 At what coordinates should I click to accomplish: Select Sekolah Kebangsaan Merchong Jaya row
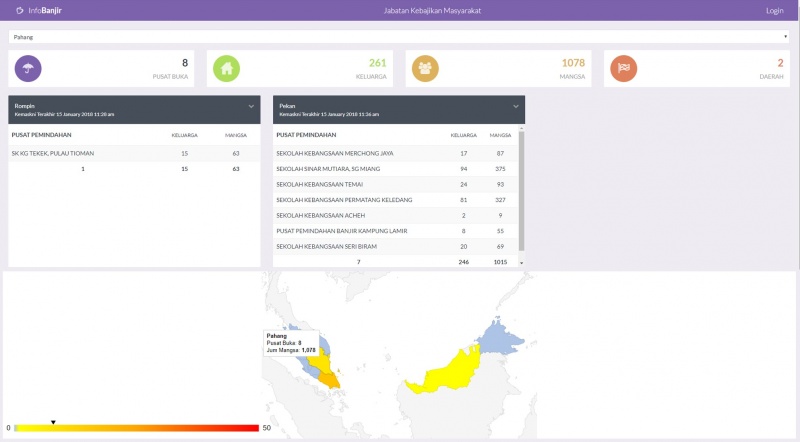(x=395, y=153)
